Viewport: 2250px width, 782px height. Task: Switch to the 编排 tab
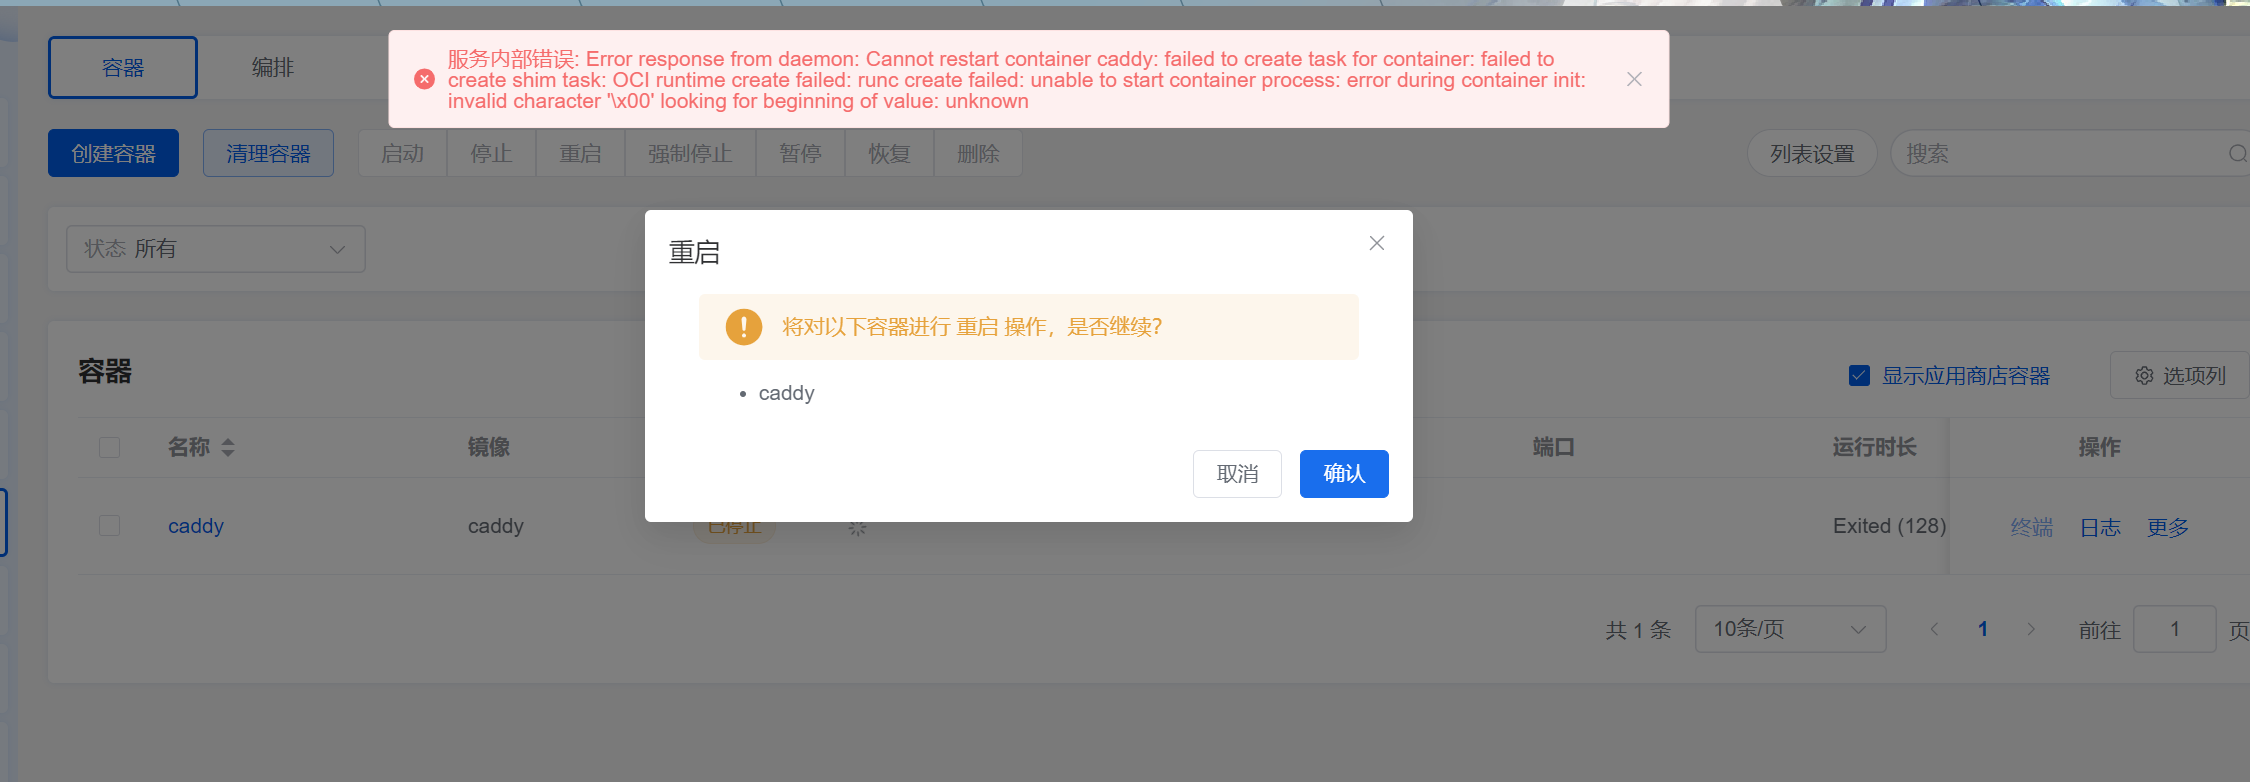click(273, 68)
